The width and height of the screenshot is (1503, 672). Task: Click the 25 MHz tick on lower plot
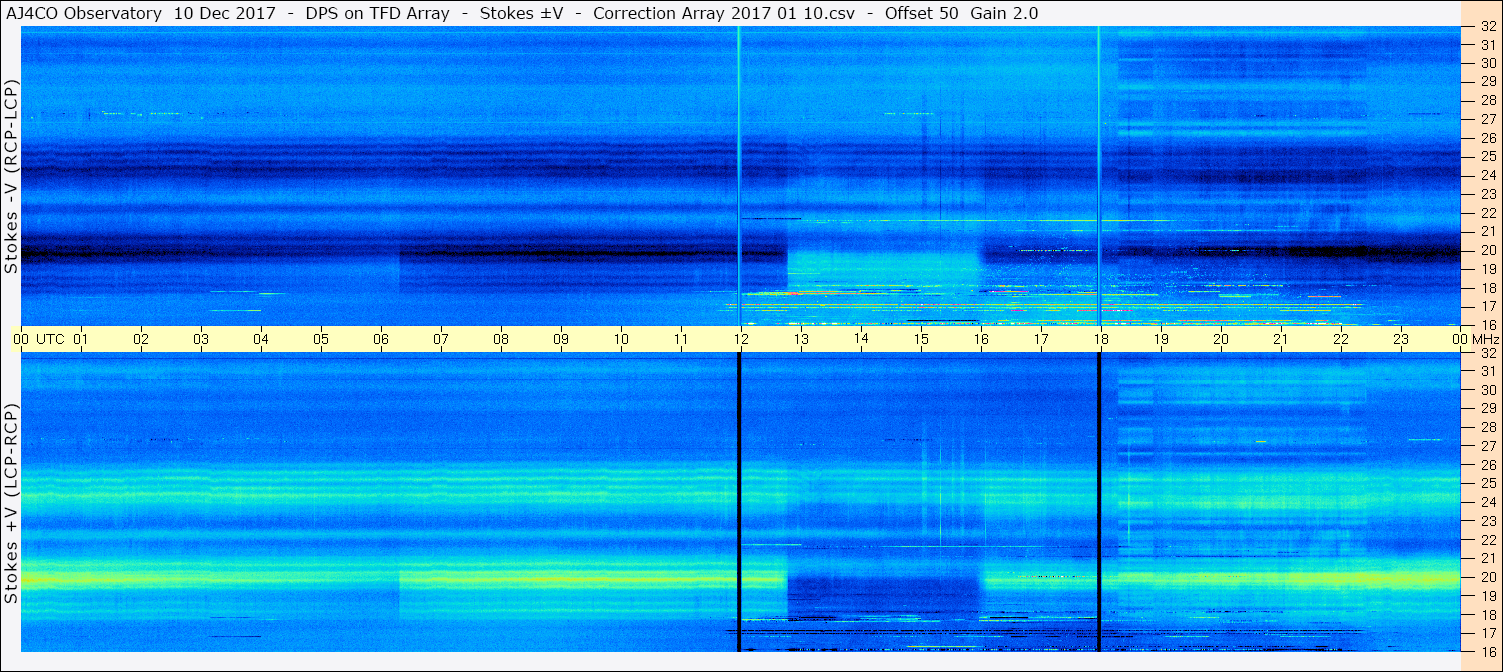tap(1487, 484)
